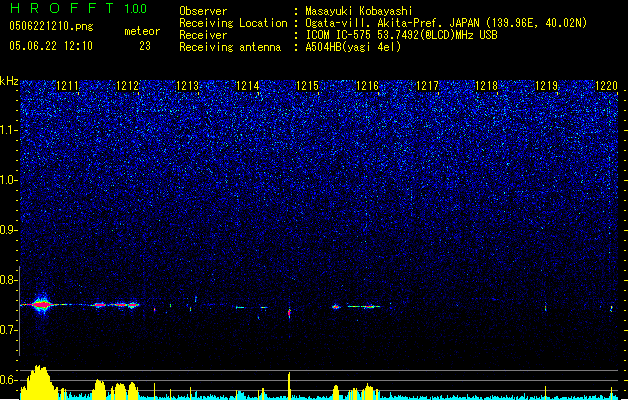The width and height of the screenshot is (629, 400).
Task: Click the kHz axis unit label
Action: [x=9, y=81]
